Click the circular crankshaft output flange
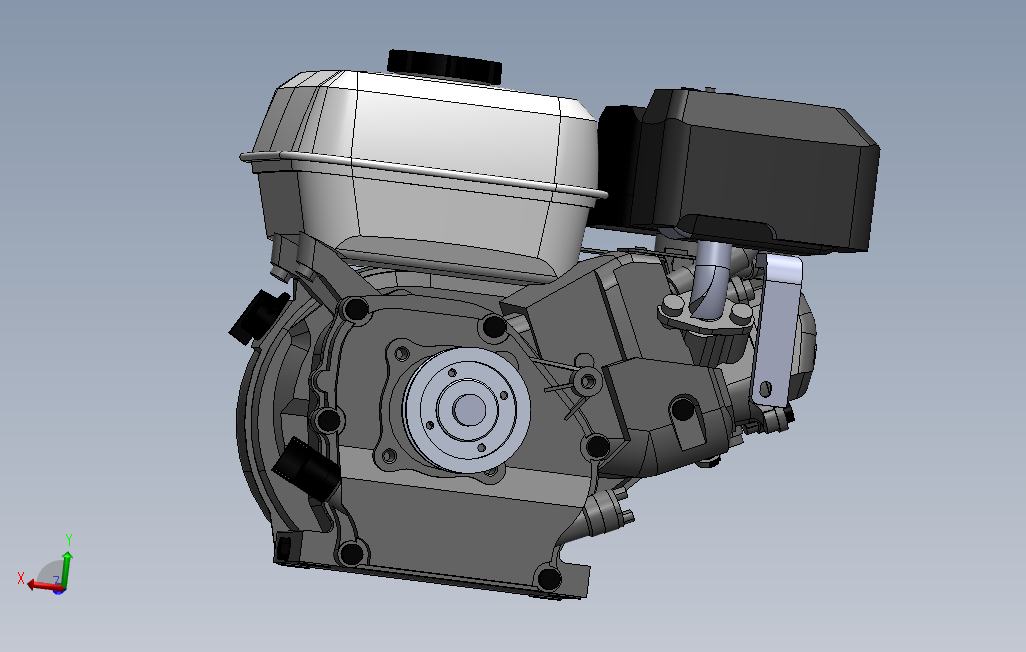 (467, 410)
